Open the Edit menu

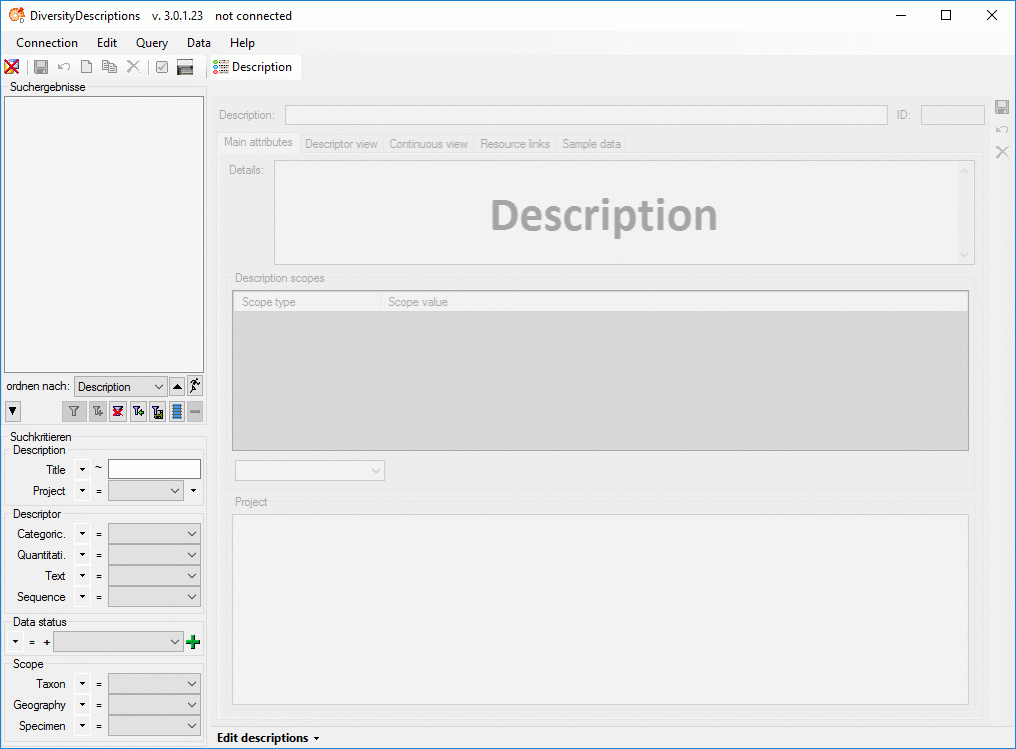tap(107, 43)
